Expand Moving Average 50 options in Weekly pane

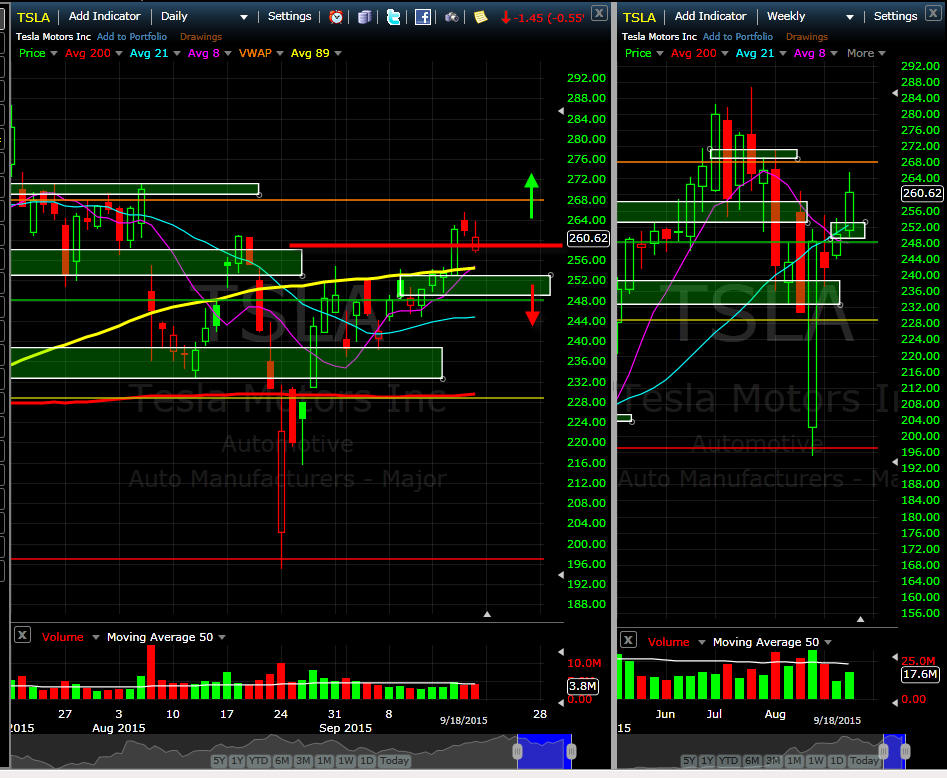[x=828, y=642]
